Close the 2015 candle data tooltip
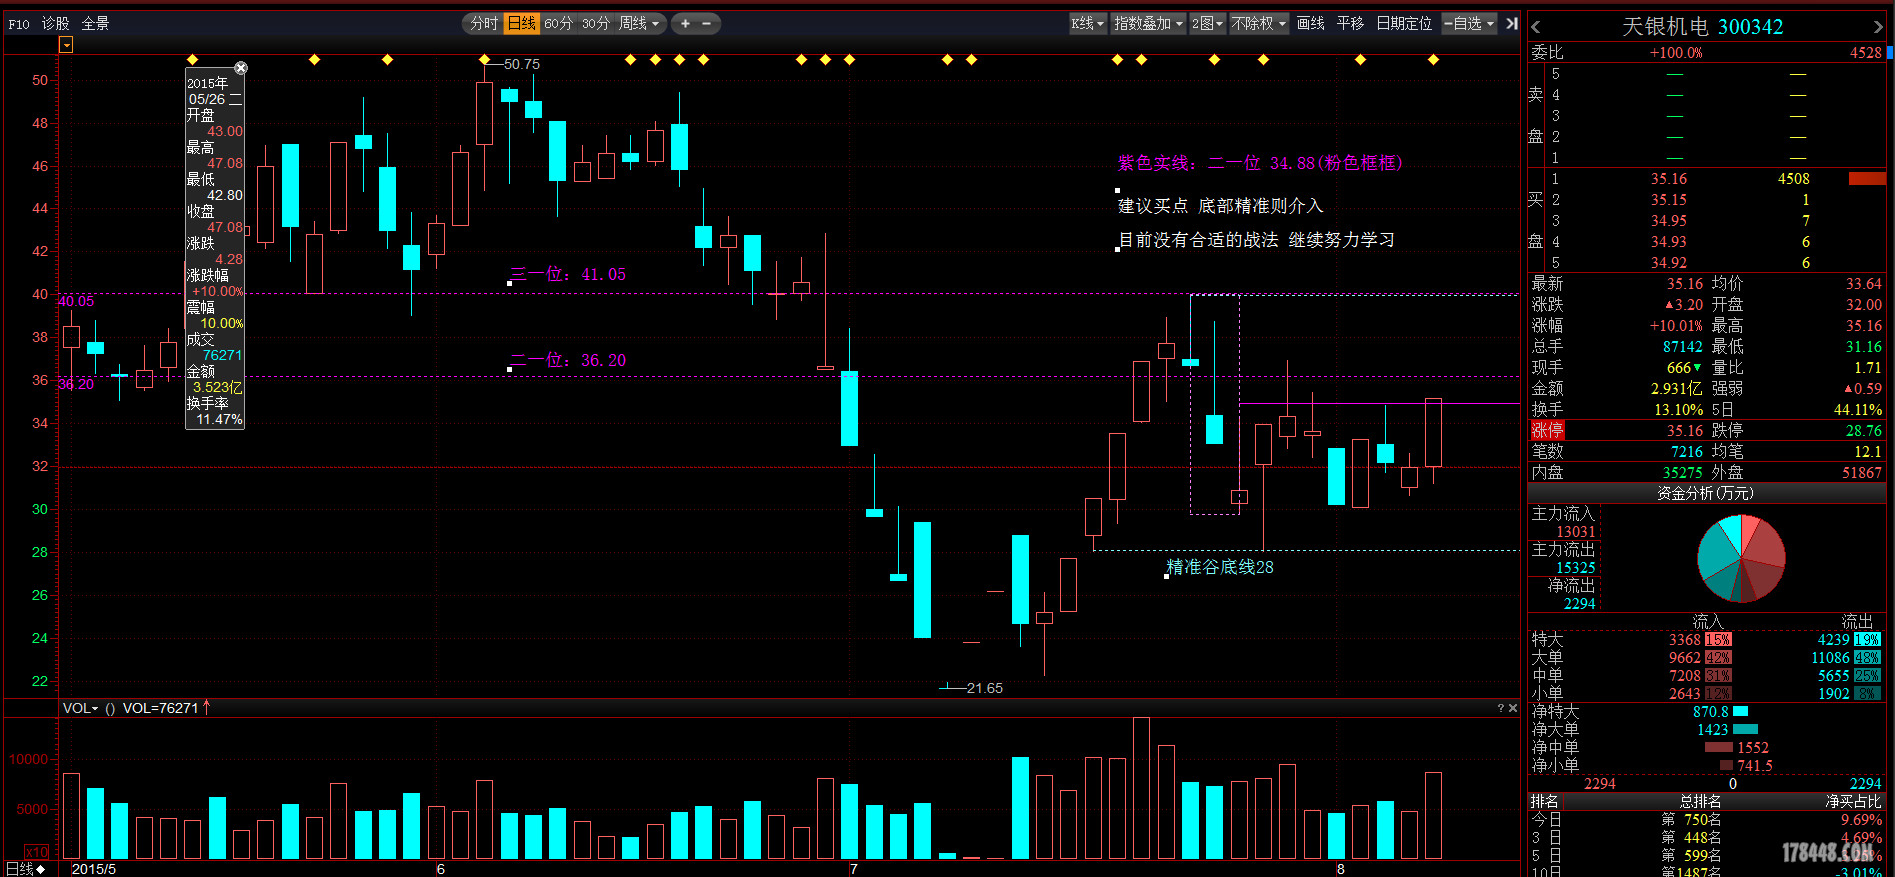The image size is (1895, 877). click(x=240, y=68)
